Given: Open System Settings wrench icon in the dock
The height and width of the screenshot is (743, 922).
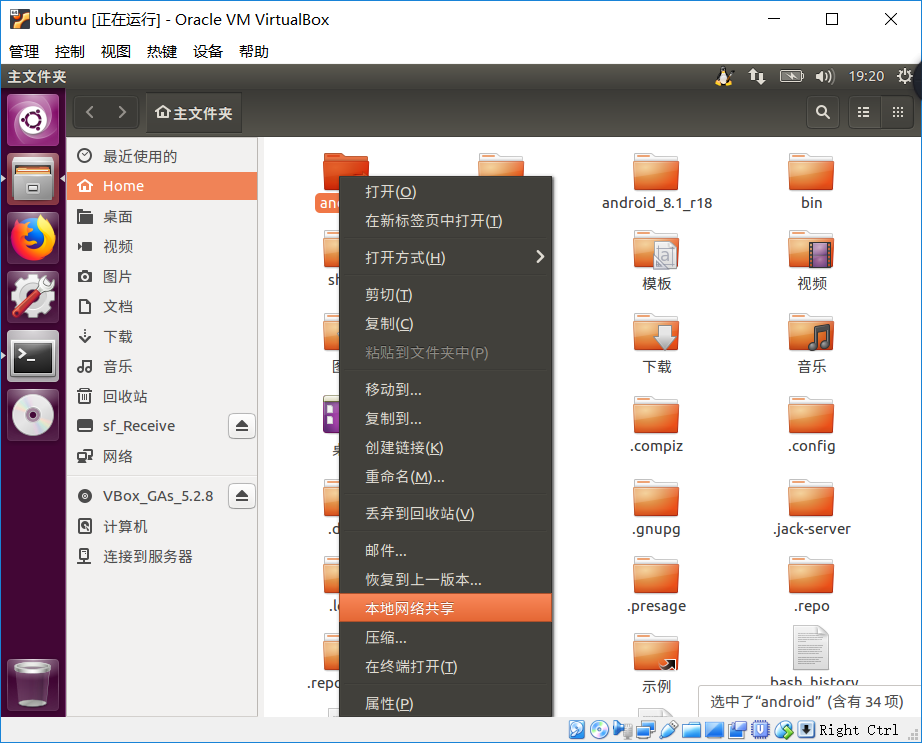Looking at the screenshot, I should click(x=33, y=297).
